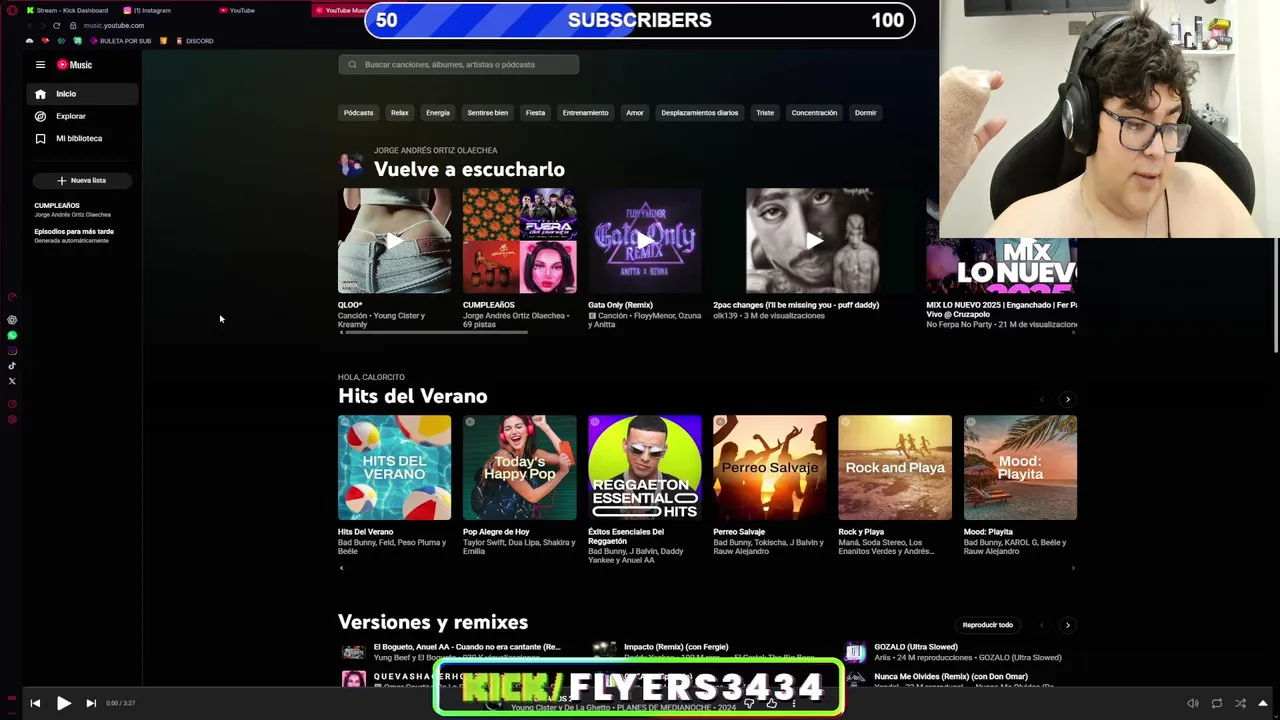Open X (Twitter) in Opera sidebar
This screenshot has width=1280, height=720.
[12, 381]
